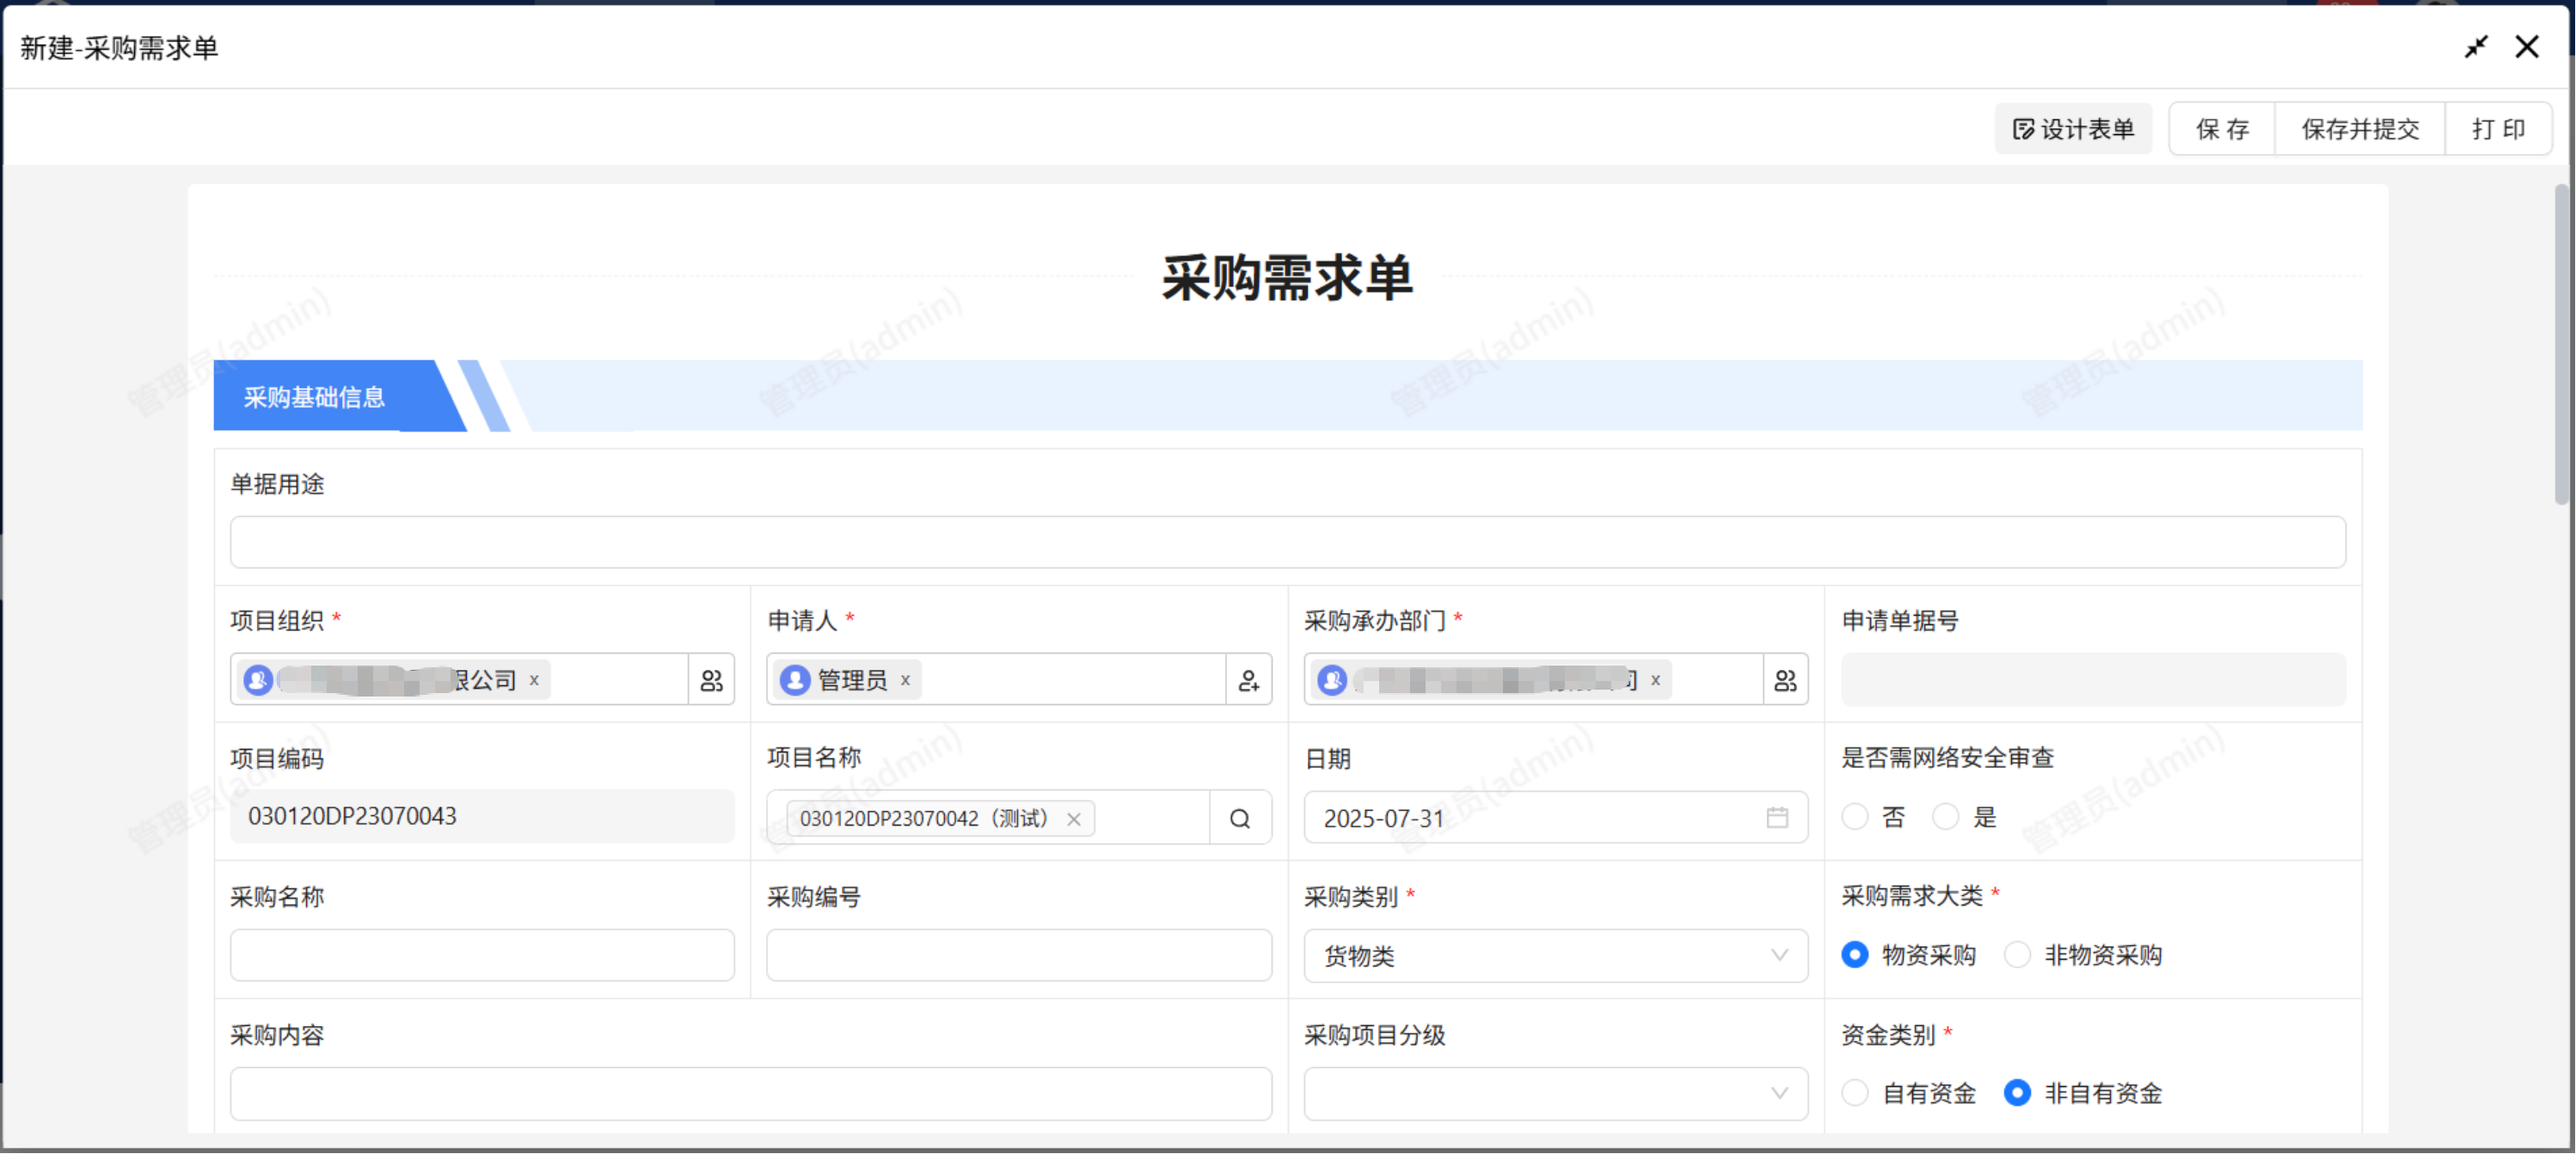
Task: Select 自有资金 under 资金类别
Action: (x=1855, y=1093)
